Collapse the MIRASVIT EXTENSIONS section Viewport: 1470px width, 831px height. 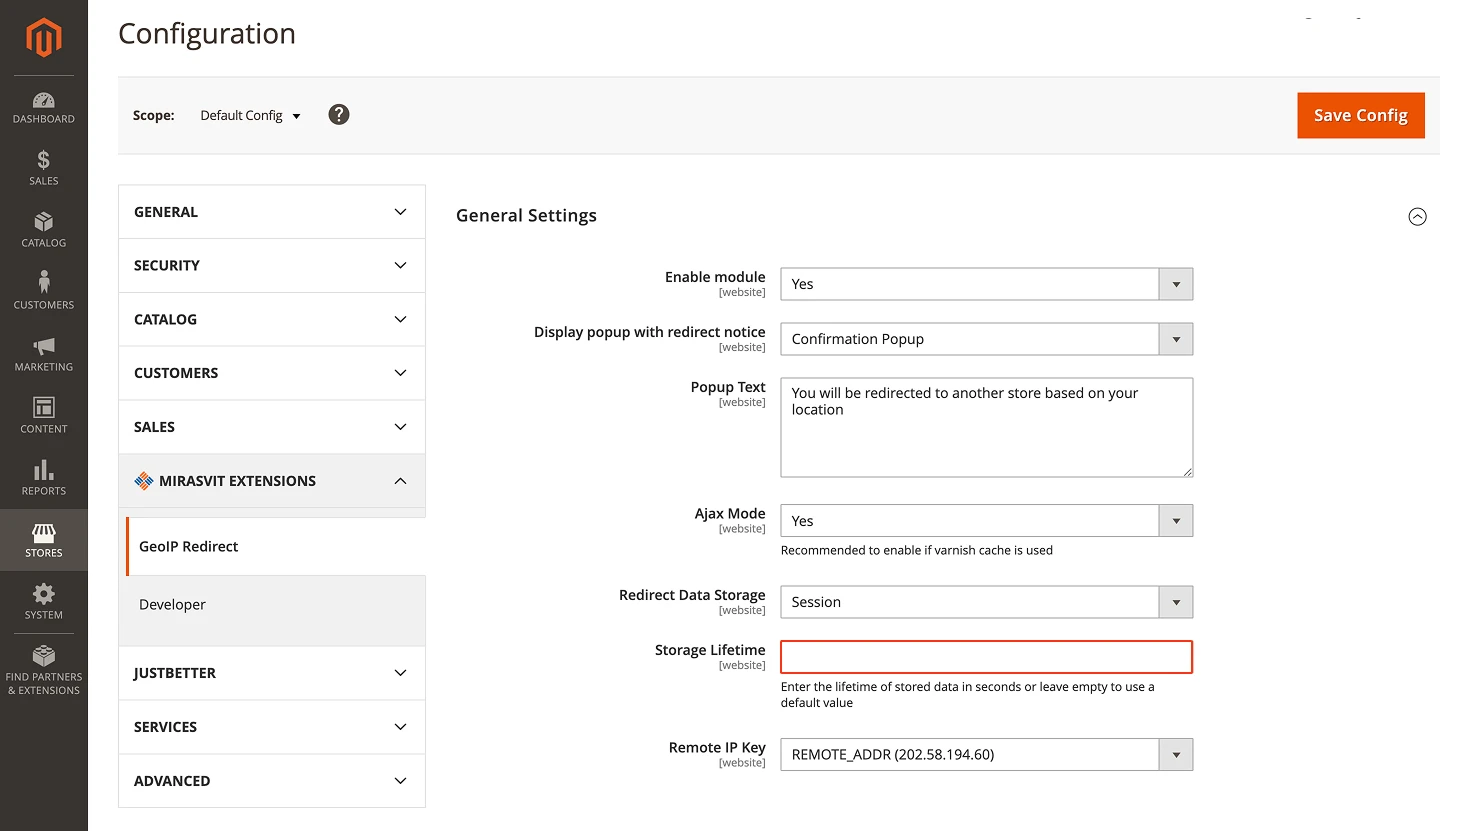coord(271,481)
